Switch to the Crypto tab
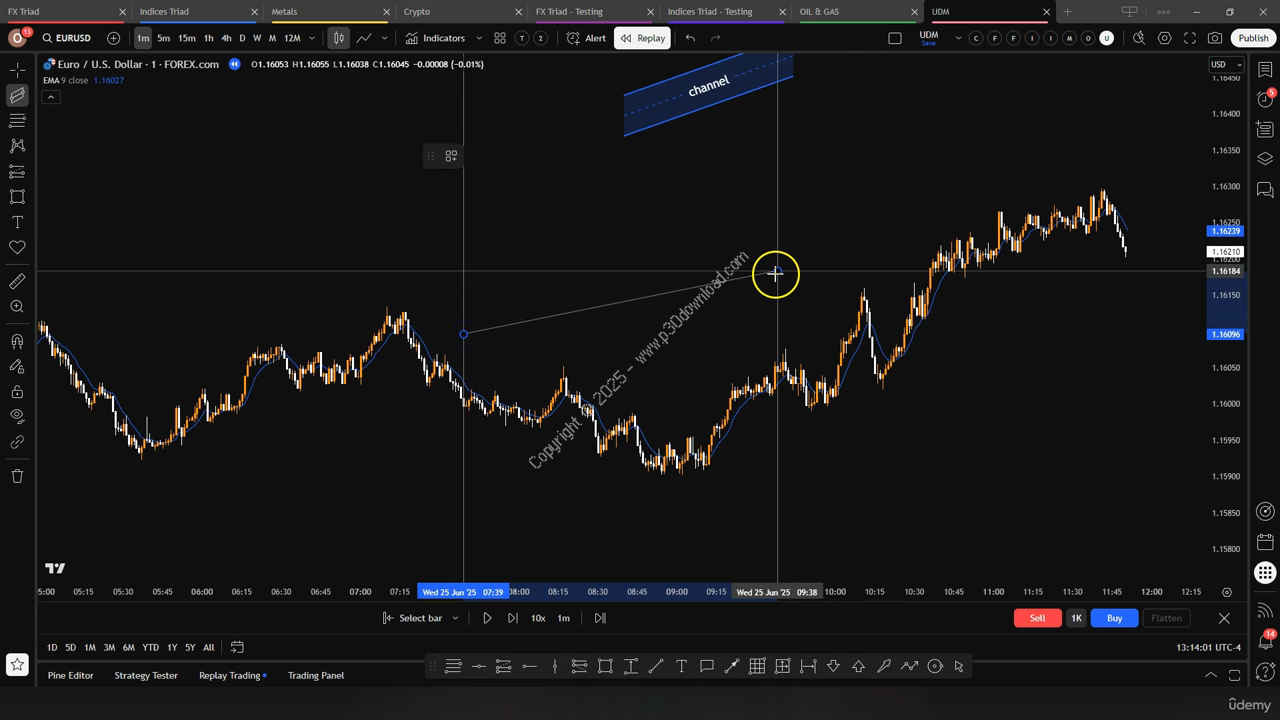This screenshot has width=1280, height=720. (417, 12)
